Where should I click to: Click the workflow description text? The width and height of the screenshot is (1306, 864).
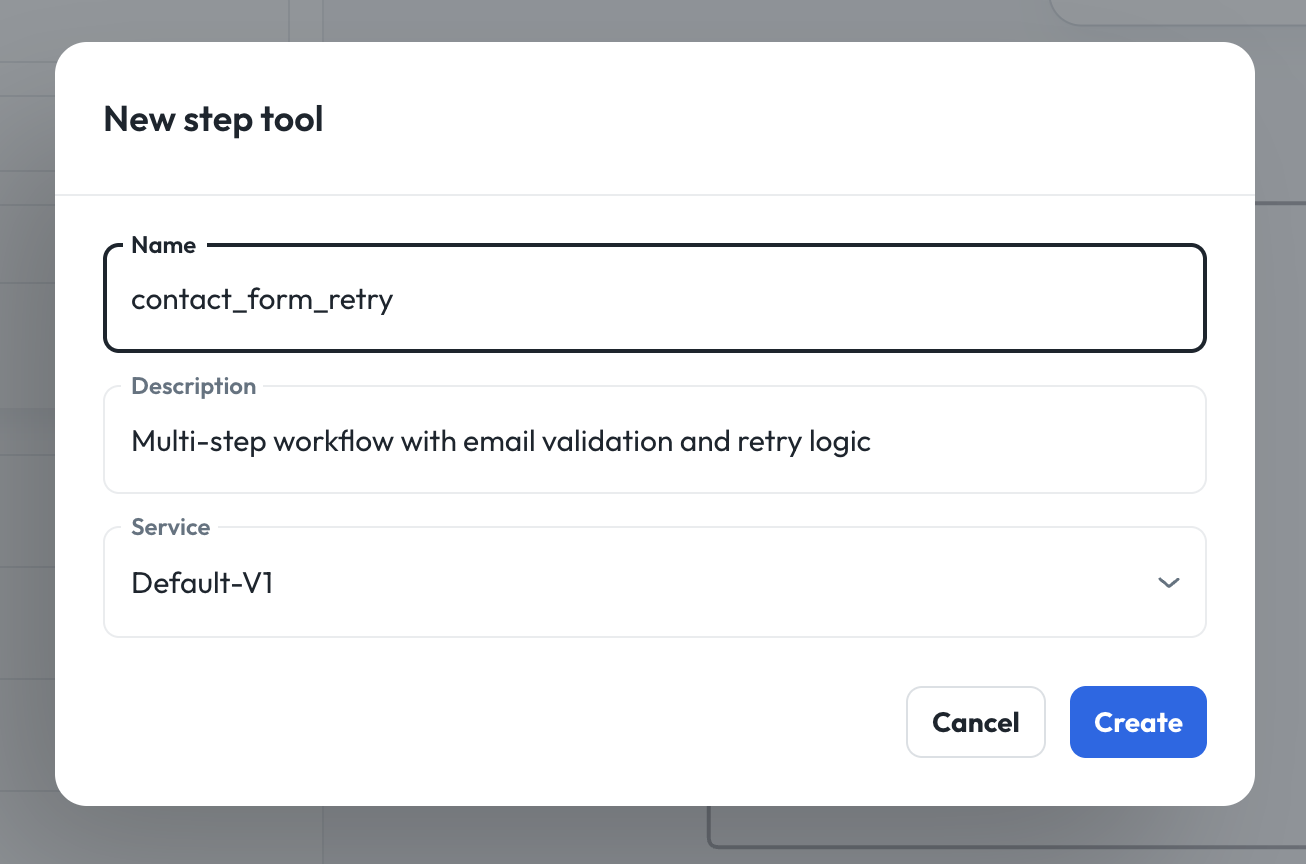point(500,440)
